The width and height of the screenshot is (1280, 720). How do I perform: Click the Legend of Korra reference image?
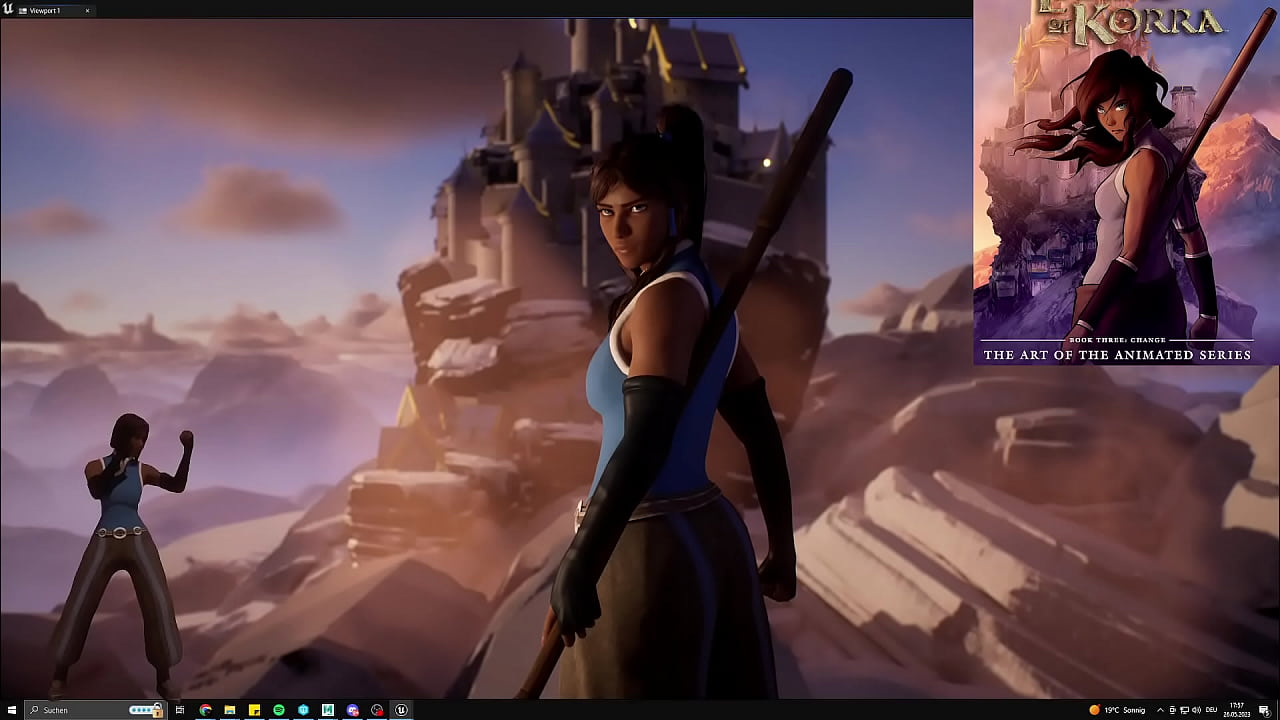click(1125, 182)
